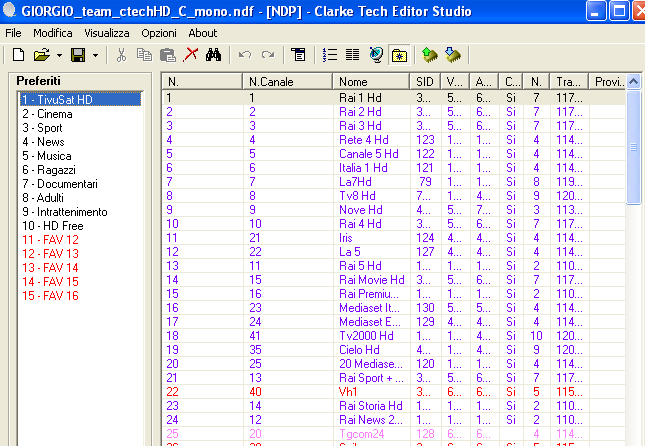Screen dimensions: 645x446
Task: Paste with the clipboard icon
Action: pos(168,55)
